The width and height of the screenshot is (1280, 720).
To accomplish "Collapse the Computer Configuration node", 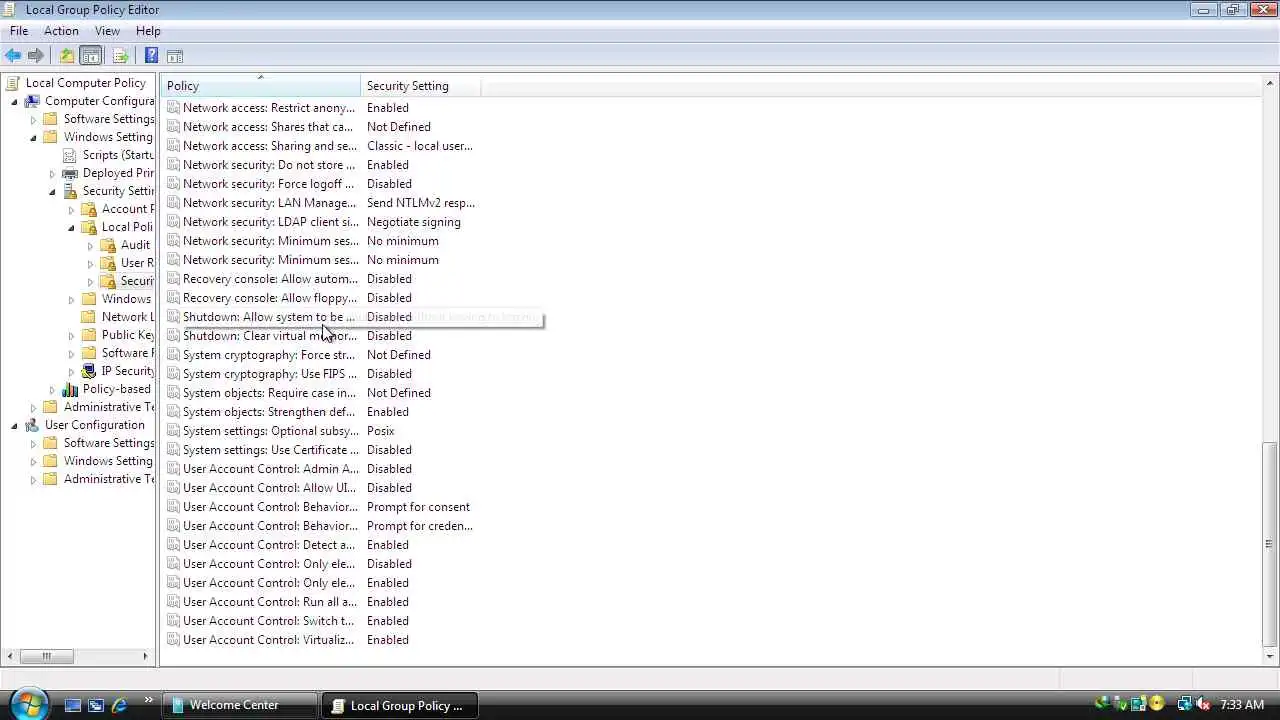I will click(14, 101).
